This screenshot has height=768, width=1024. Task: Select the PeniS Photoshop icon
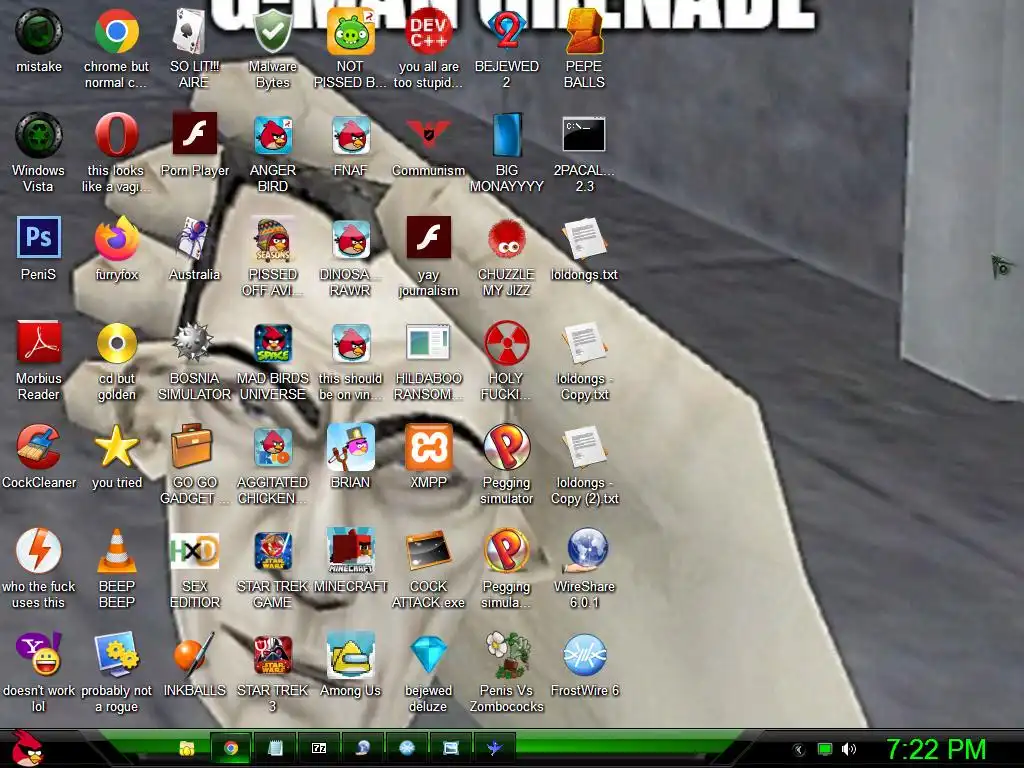click(39, 239)
